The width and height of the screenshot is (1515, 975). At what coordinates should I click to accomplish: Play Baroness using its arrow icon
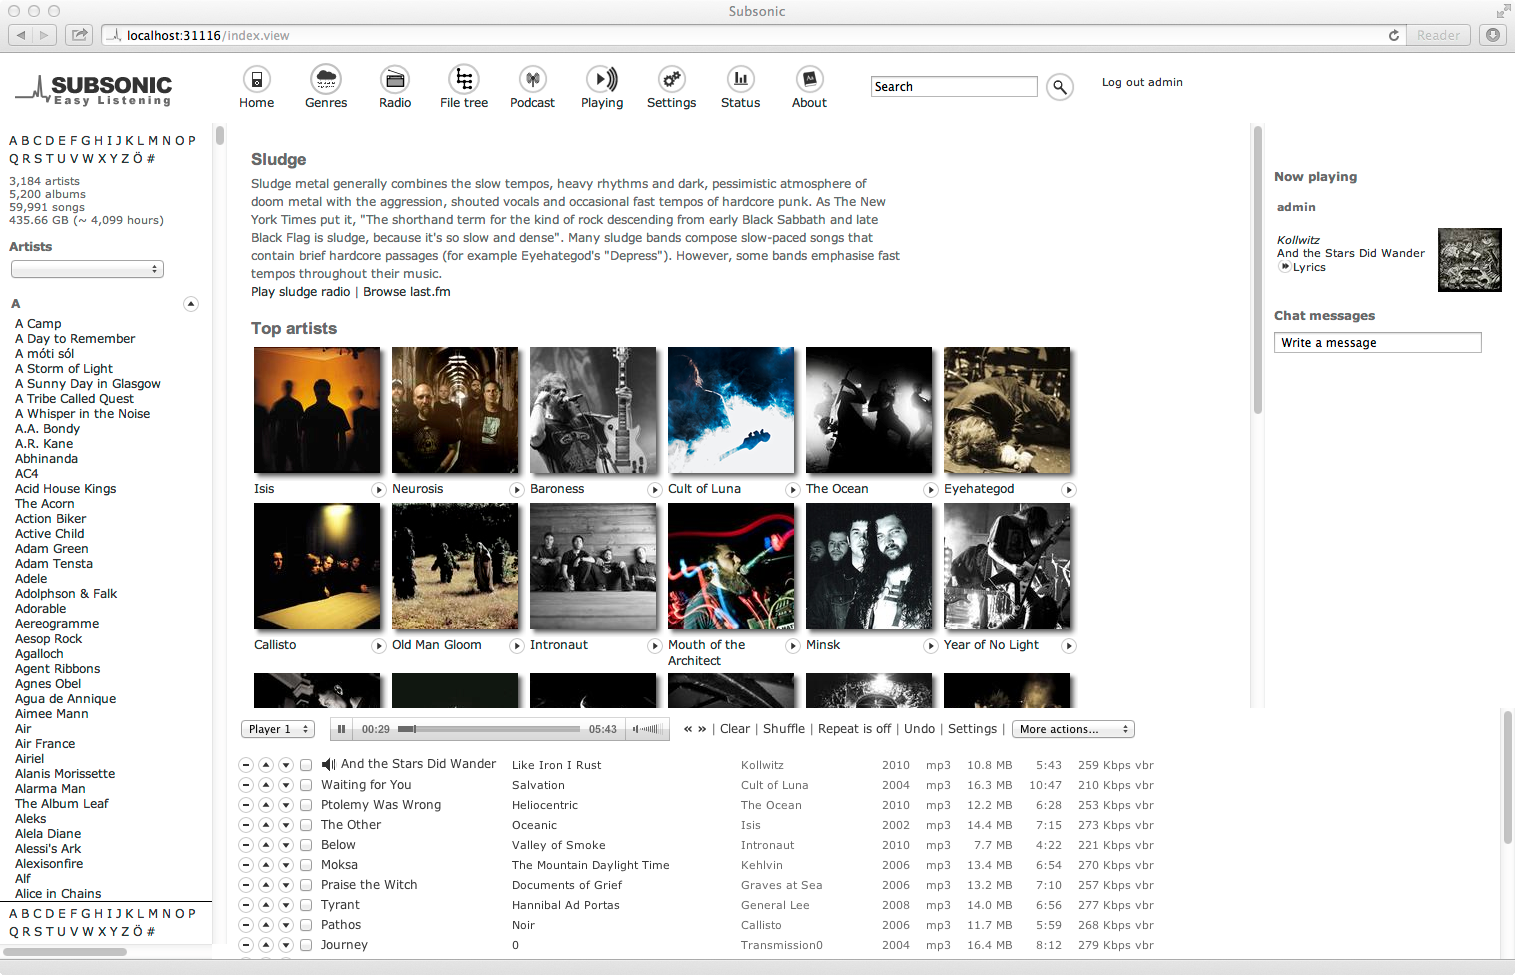655,490
